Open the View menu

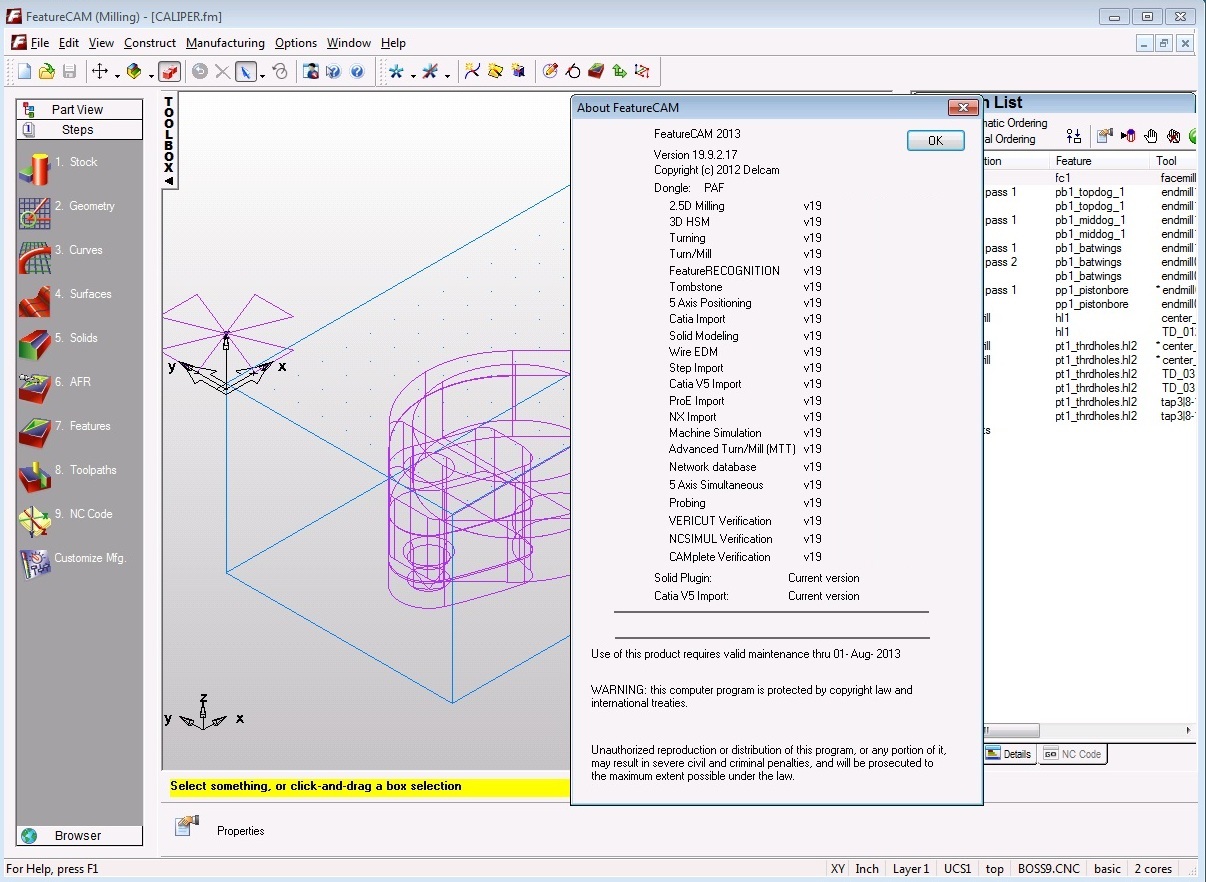(101, 43)
